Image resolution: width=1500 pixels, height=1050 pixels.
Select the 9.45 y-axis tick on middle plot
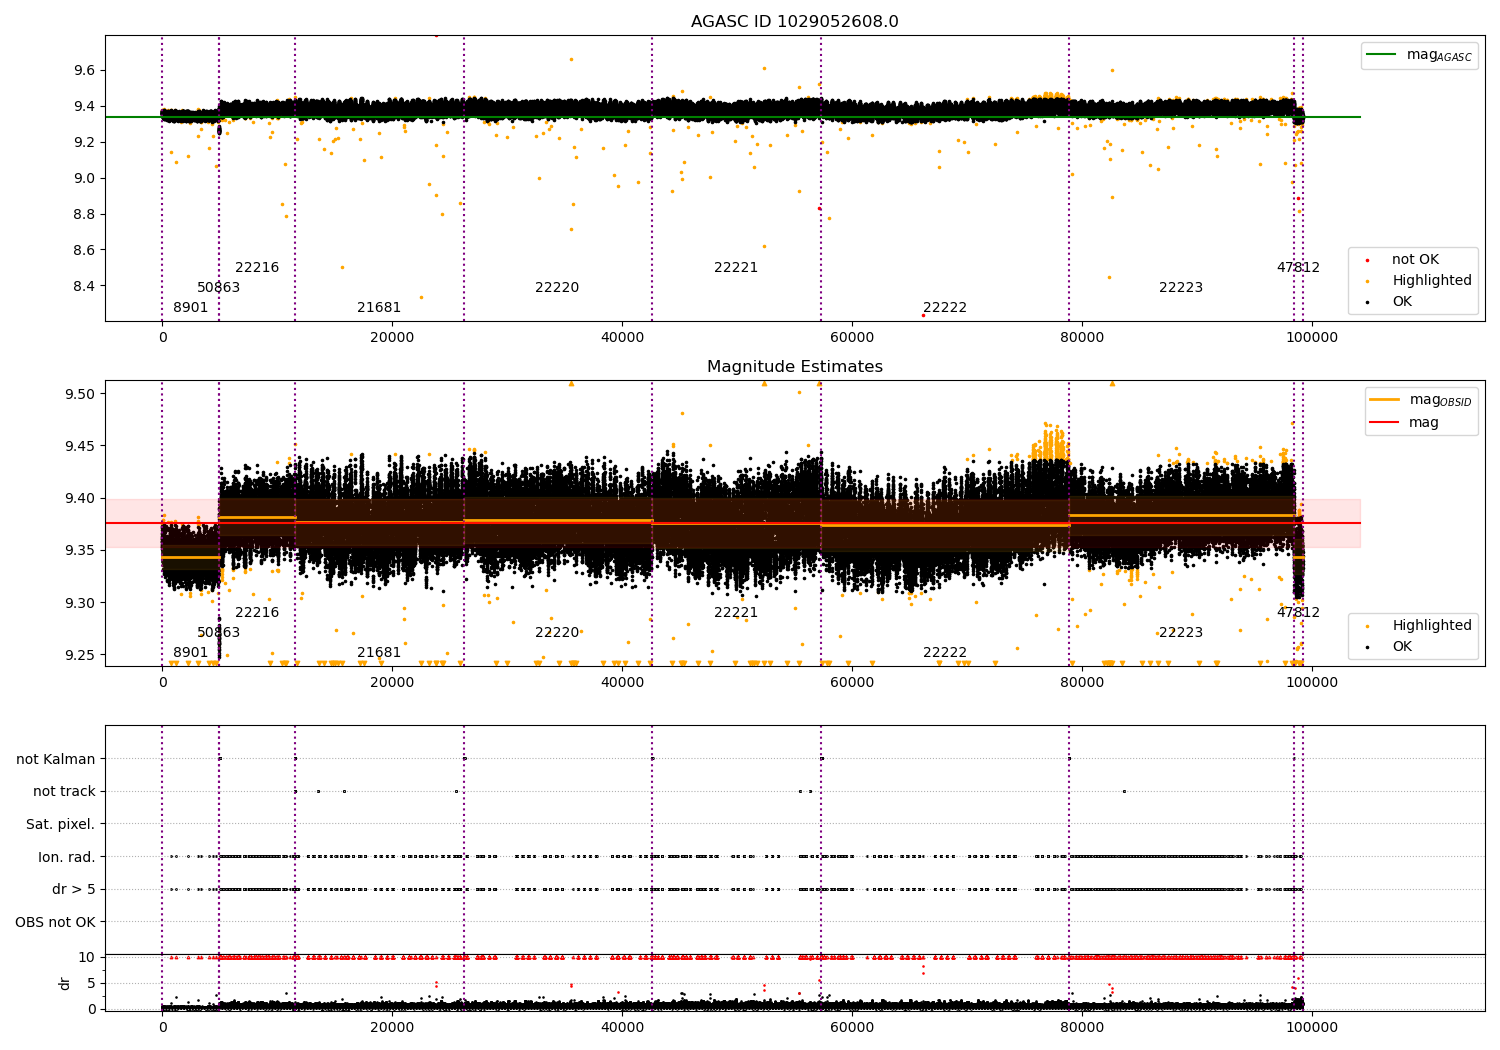(x=80, y=446)
